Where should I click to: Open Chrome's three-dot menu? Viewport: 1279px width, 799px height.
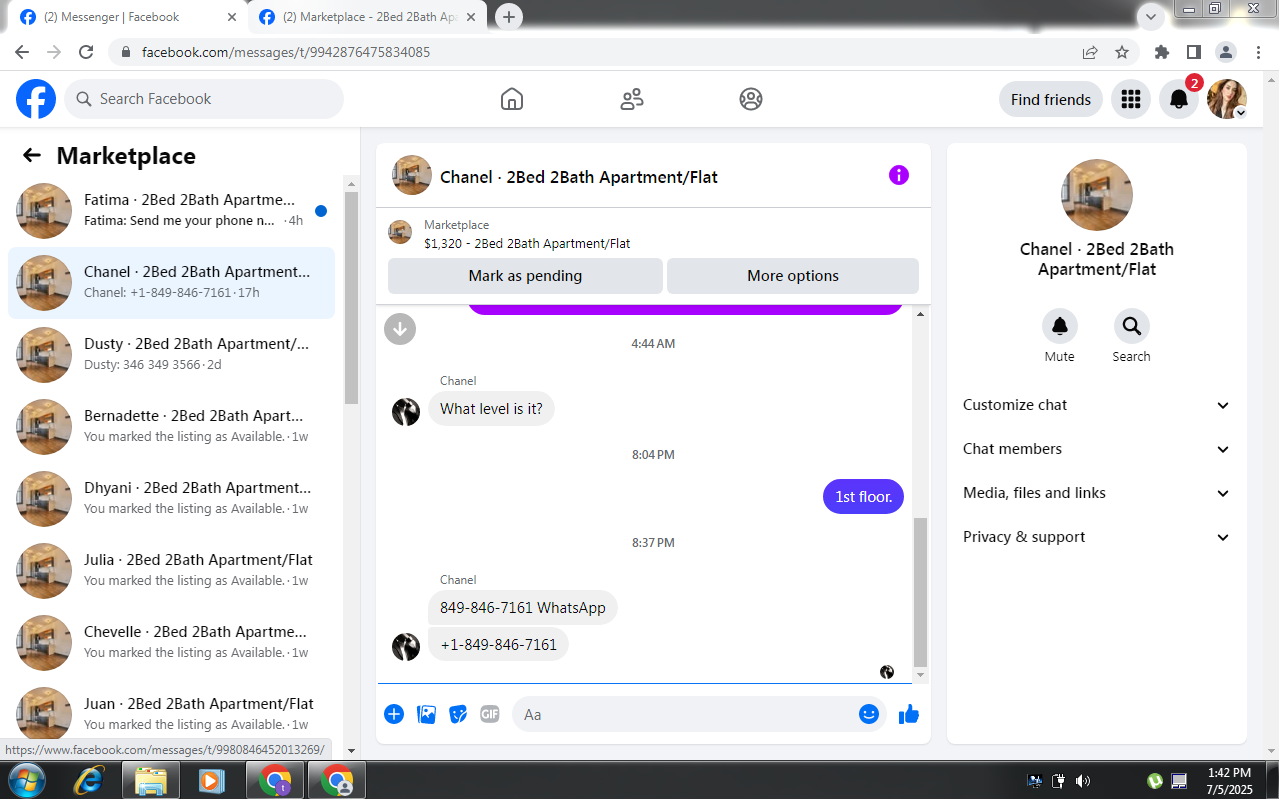(1257, 52)
